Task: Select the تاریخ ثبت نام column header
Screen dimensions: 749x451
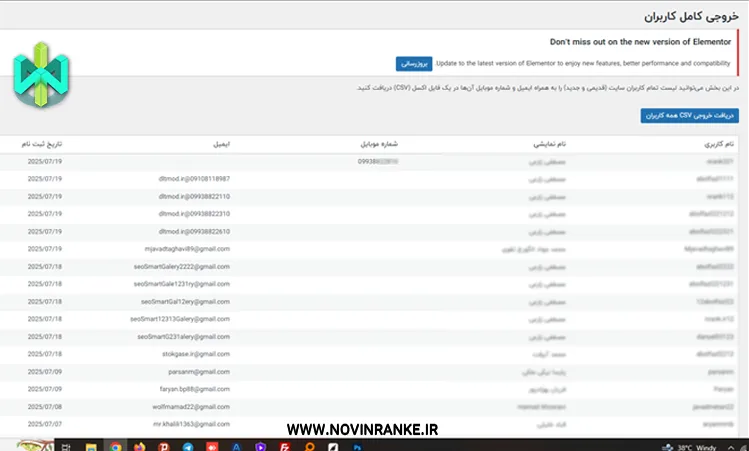Action: pos(42,144)
